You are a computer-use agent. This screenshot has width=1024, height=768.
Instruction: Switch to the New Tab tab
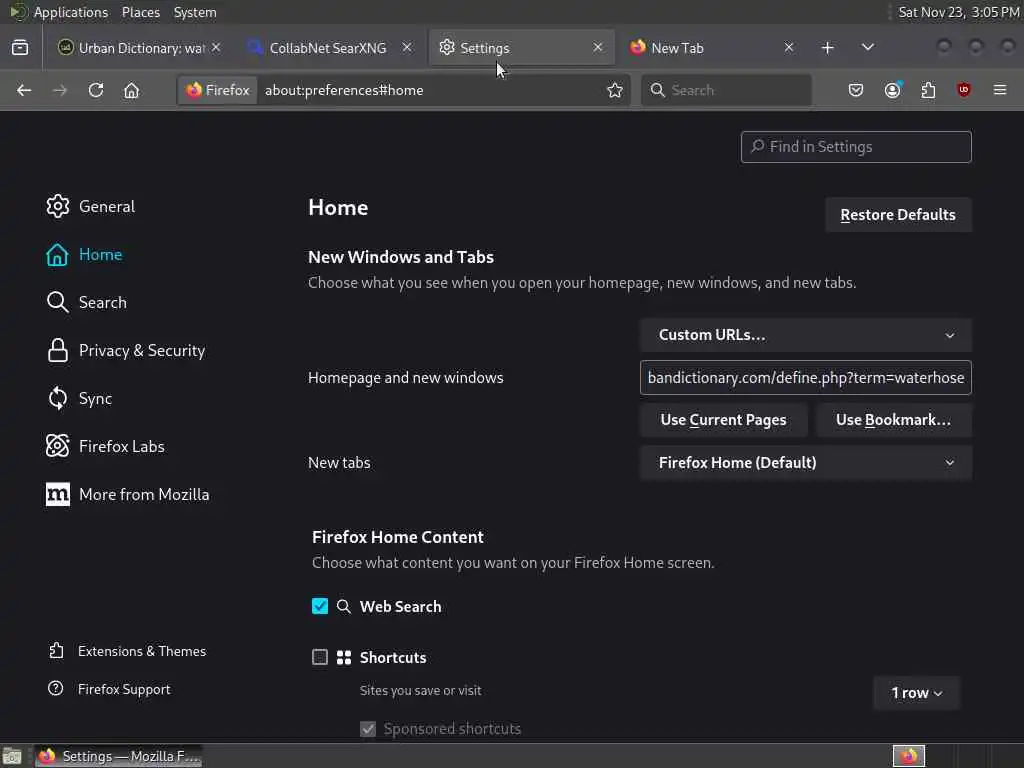coord(711,48)
